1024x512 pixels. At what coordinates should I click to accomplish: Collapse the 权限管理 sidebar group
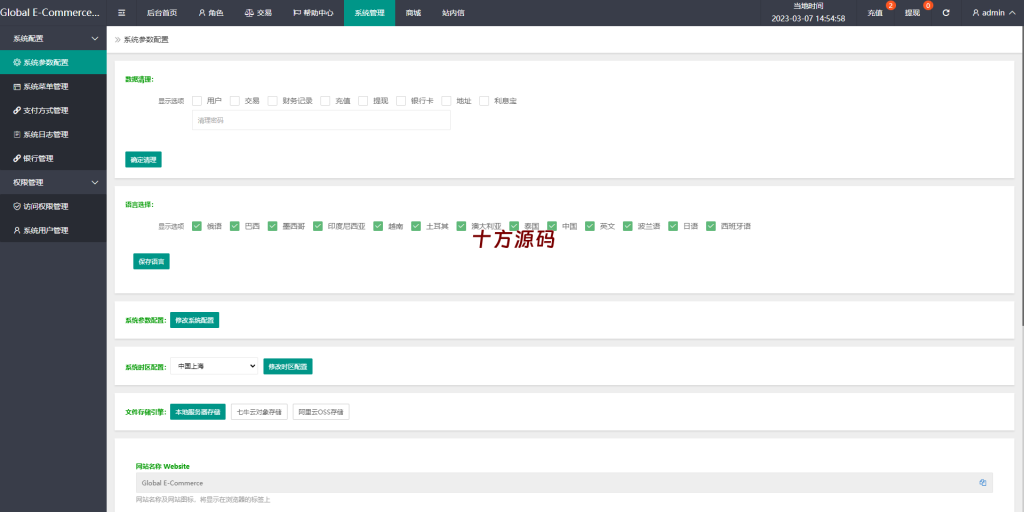[x=53, y=182]
